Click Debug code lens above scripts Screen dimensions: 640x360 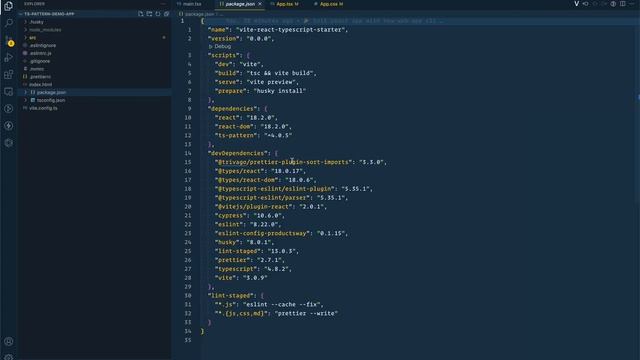220,47
